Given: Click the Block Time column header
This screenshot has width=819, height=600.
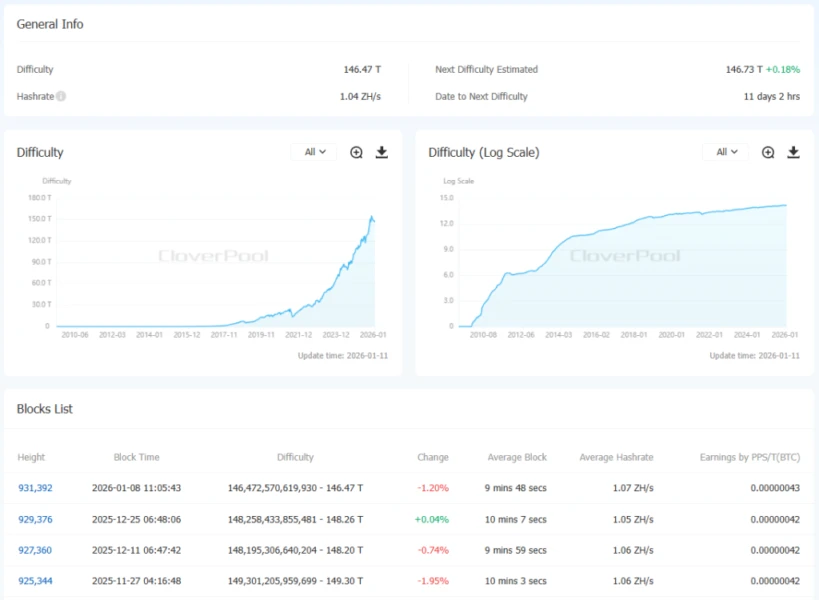Looking at the screenshot, I should [x=136, y=457].
